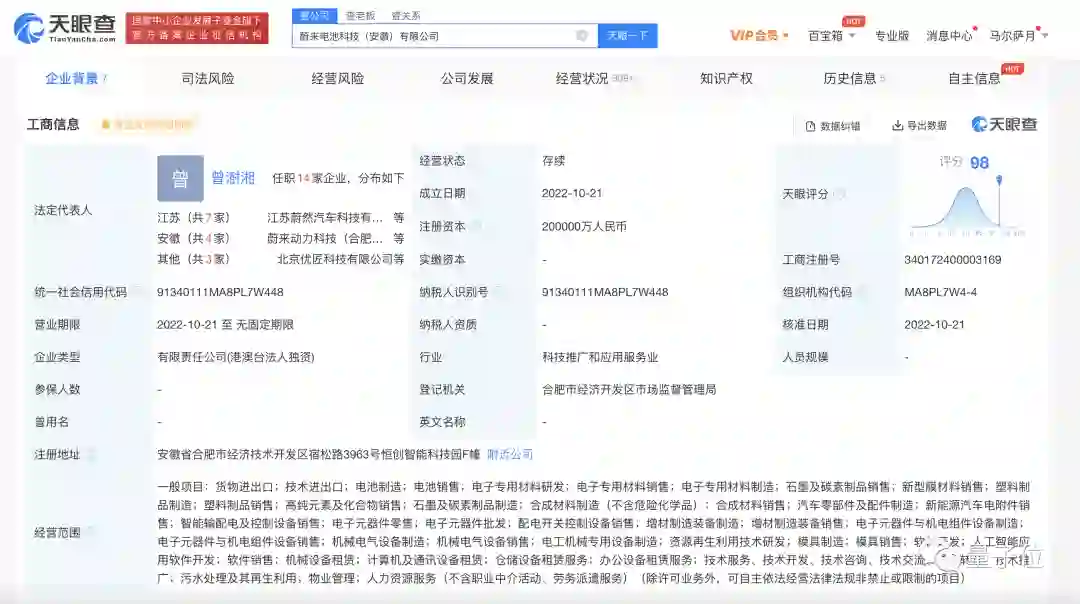Click 其他（共3家）region entry

[x=194, y=259]
